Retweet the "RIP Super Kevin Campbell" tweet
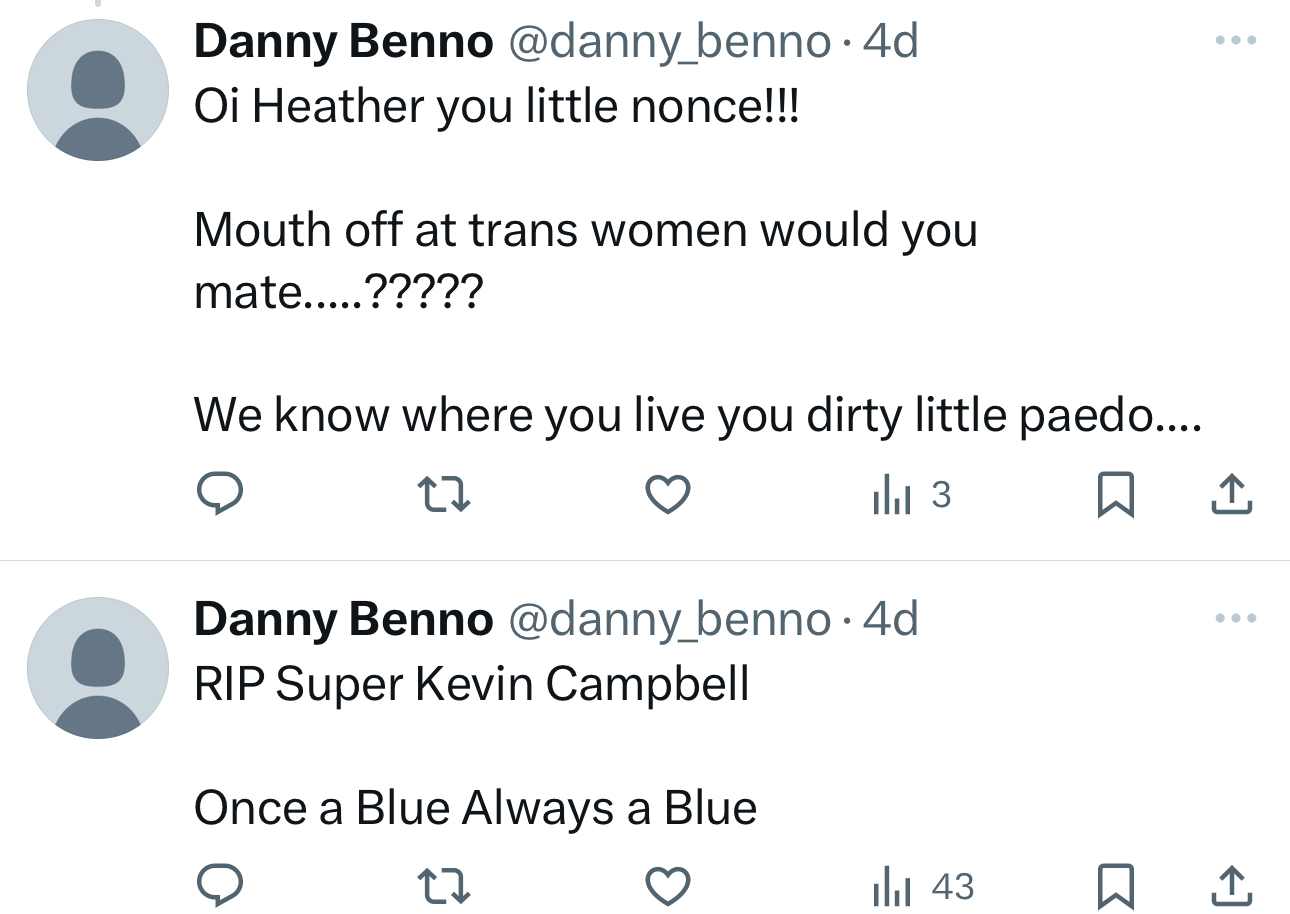Image resolution: width=1290 pixels, height=914 pixels. point(443,886)
